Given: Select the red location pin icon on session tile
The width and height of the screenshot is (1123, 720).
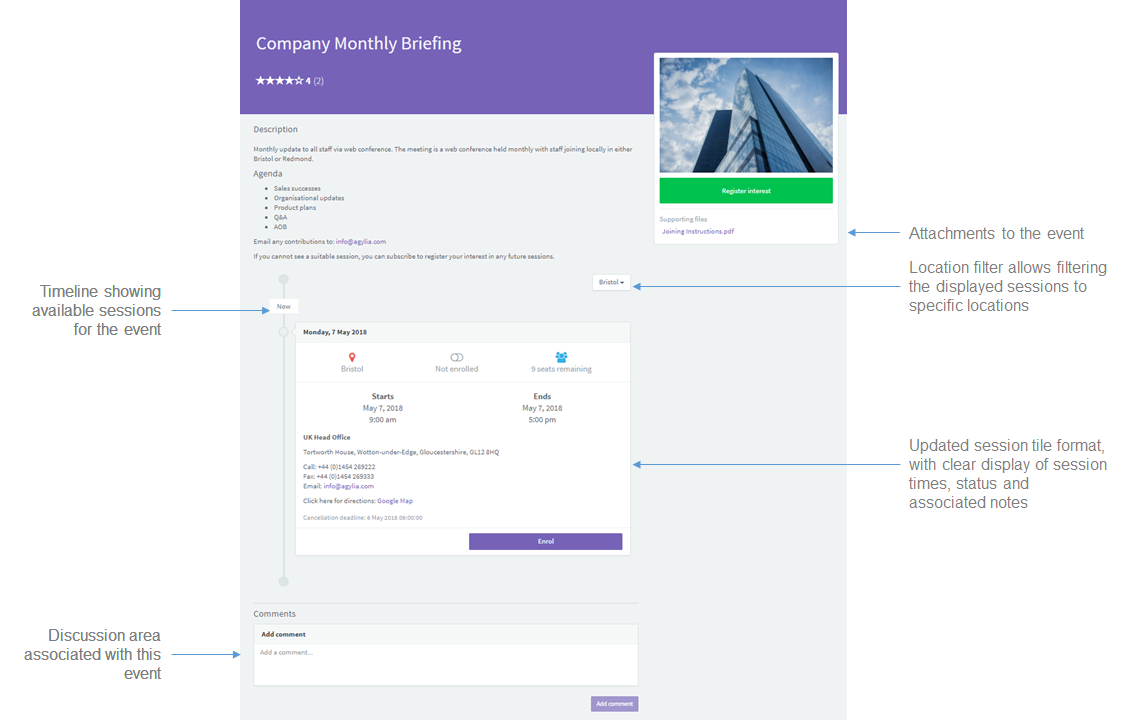Looking at the screenshot, I should pyautogui.click(x=352, y=355).
